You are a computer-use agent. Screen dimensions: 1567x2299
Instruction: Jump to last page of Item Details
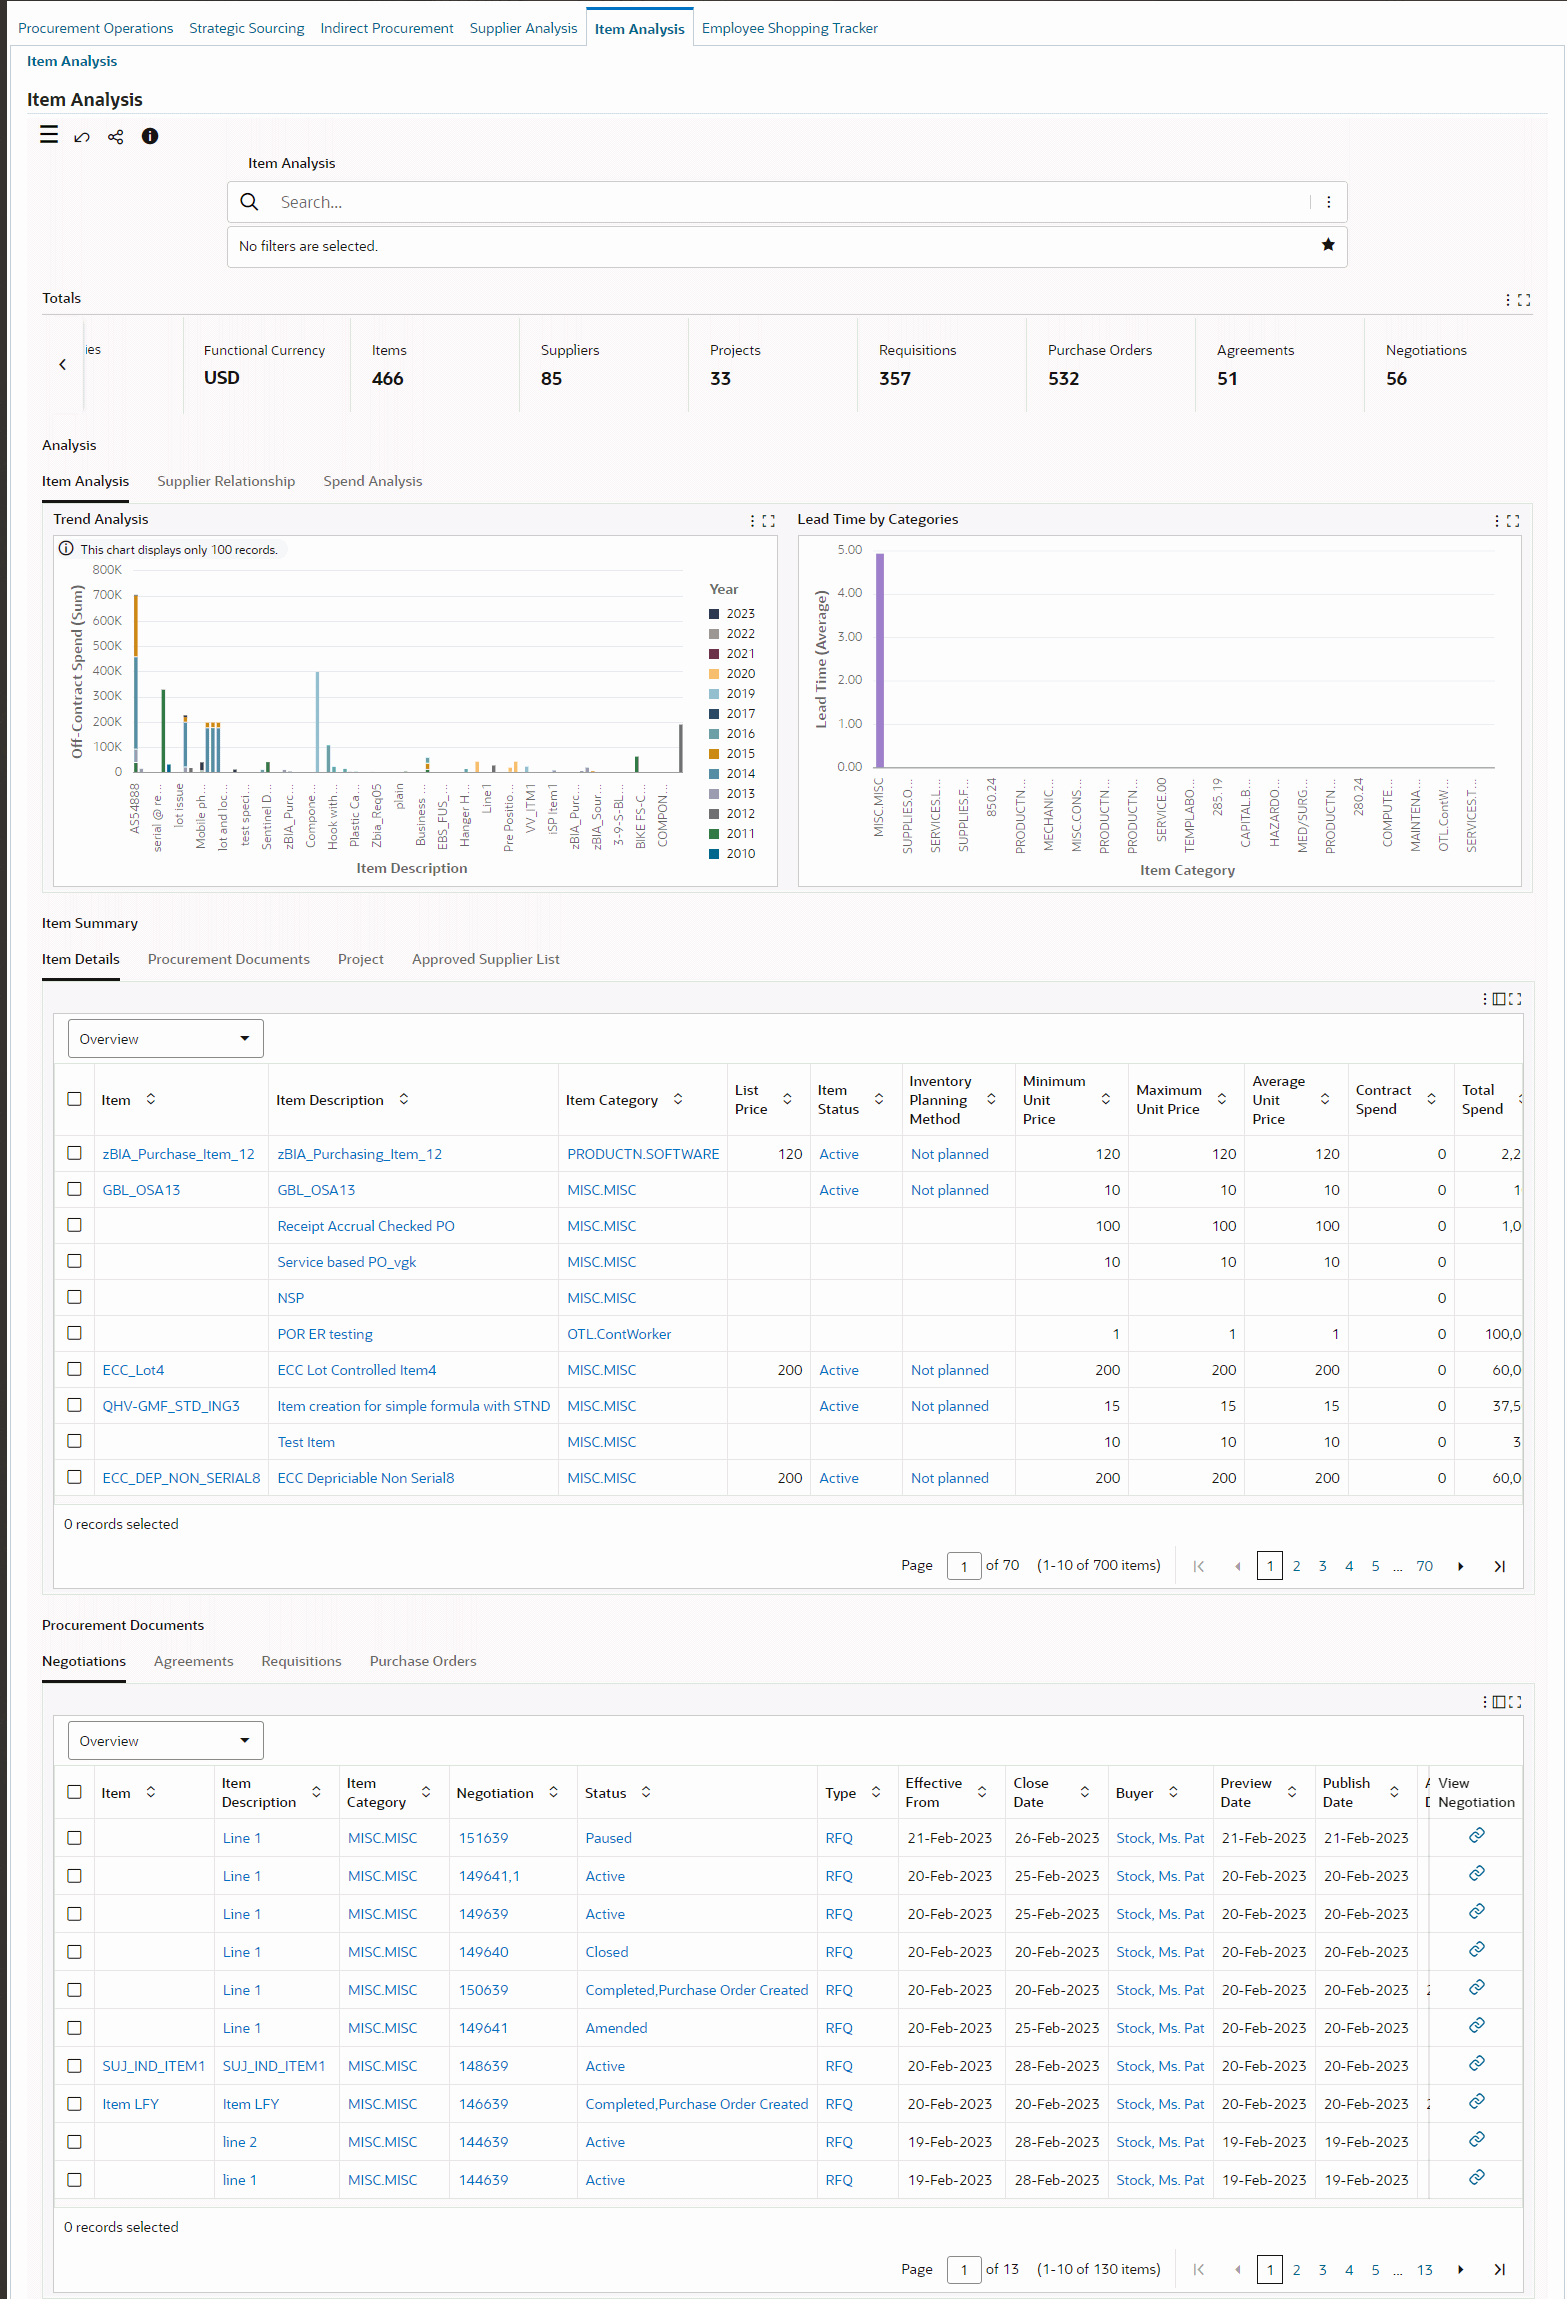[1499, 1566]
